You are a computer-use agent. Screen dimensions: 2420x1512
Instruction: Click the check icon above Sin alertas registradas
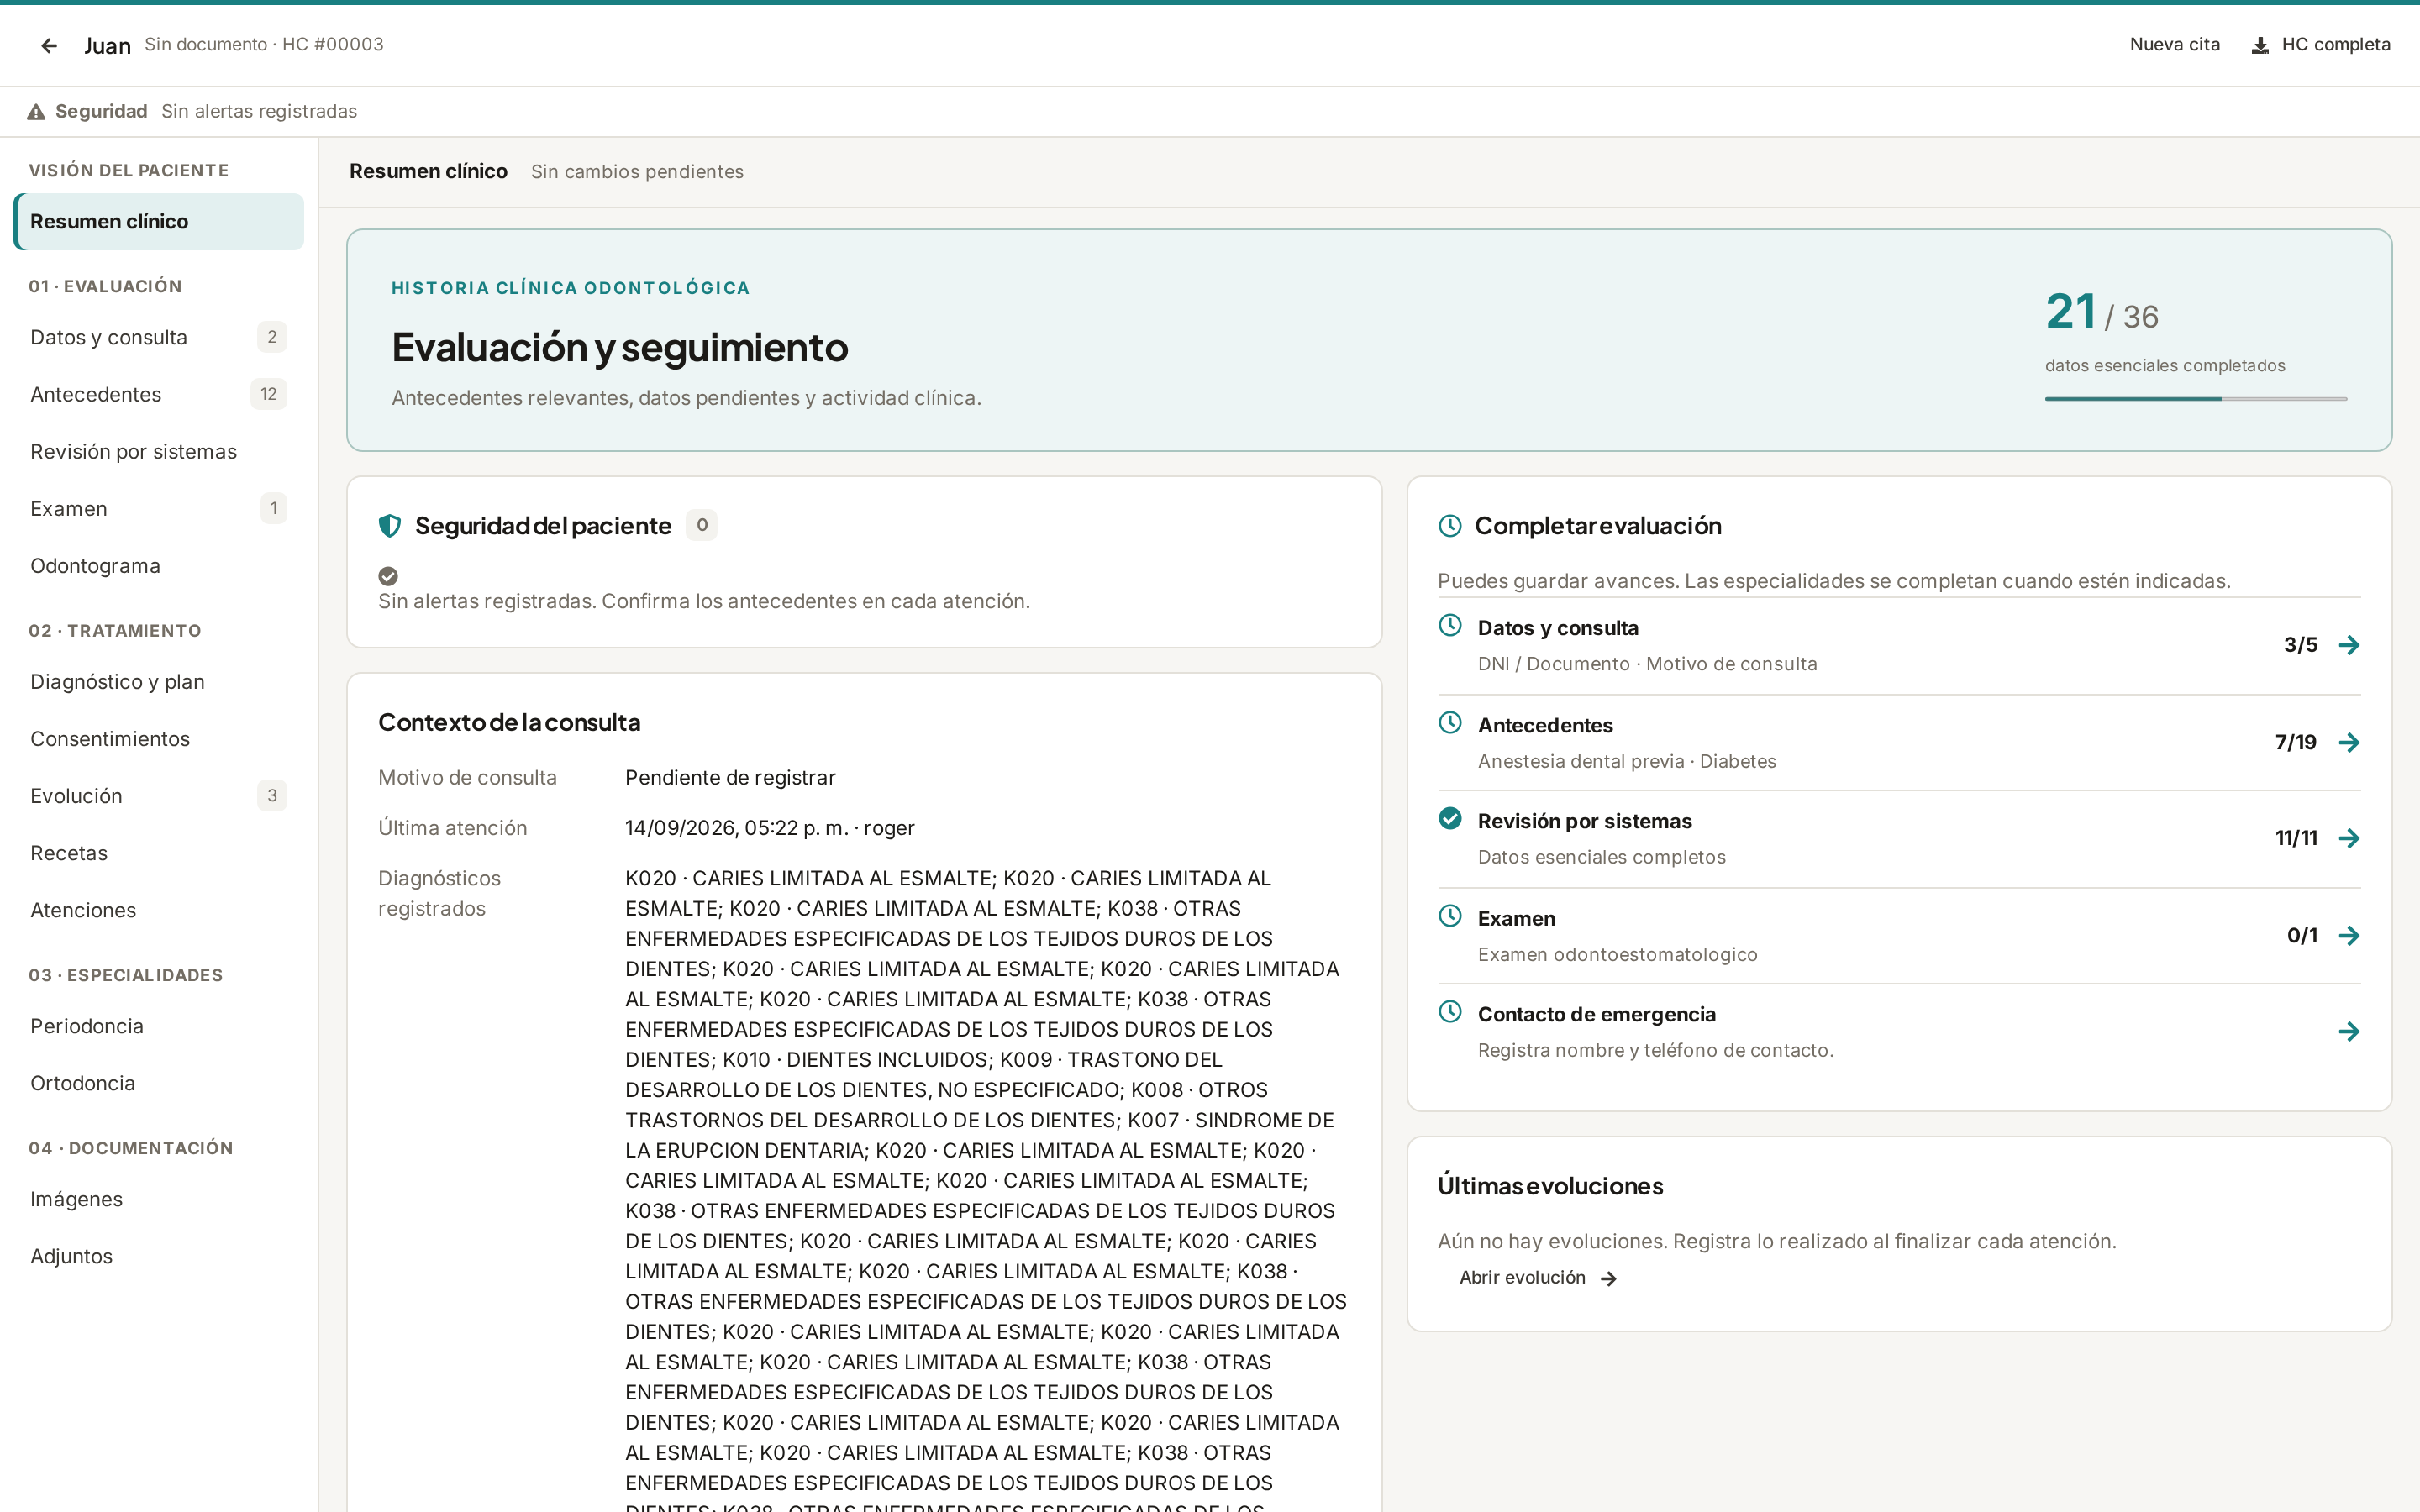[388, 576]
